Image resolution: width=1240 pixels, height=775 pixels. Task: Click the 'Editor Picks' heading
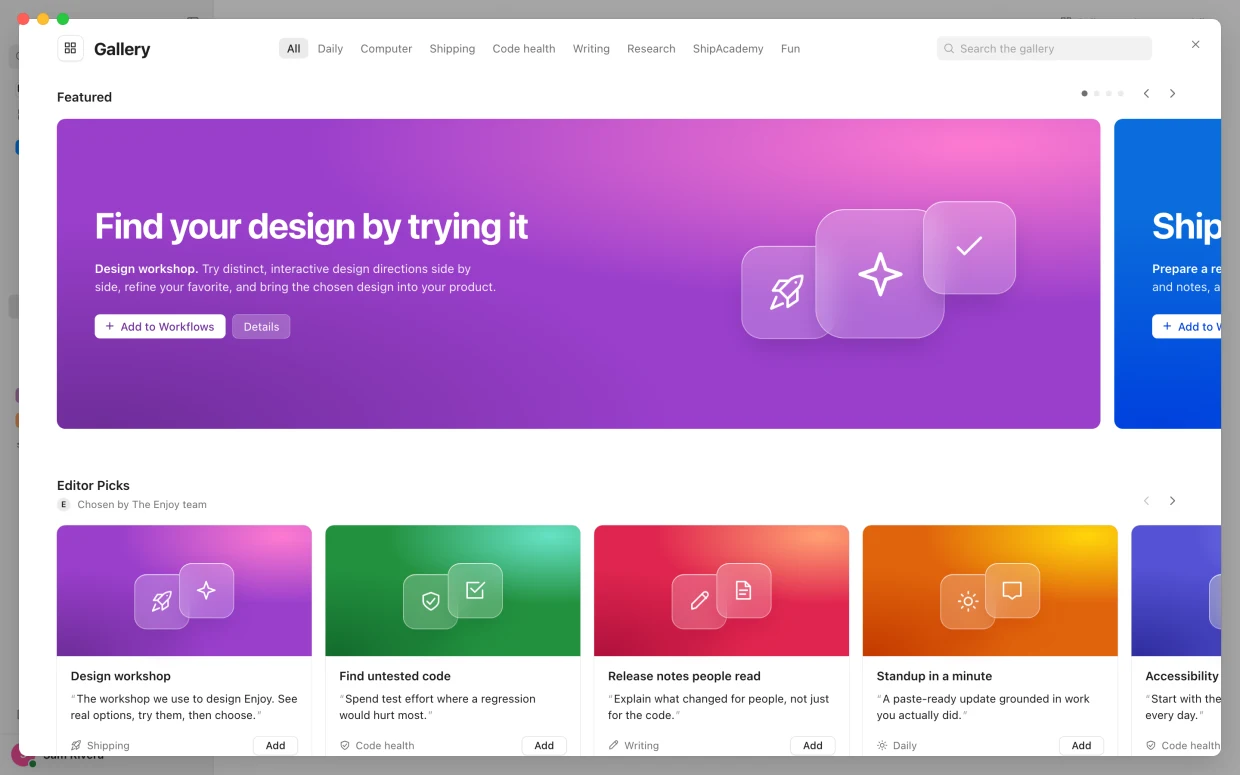coord(93,485)
